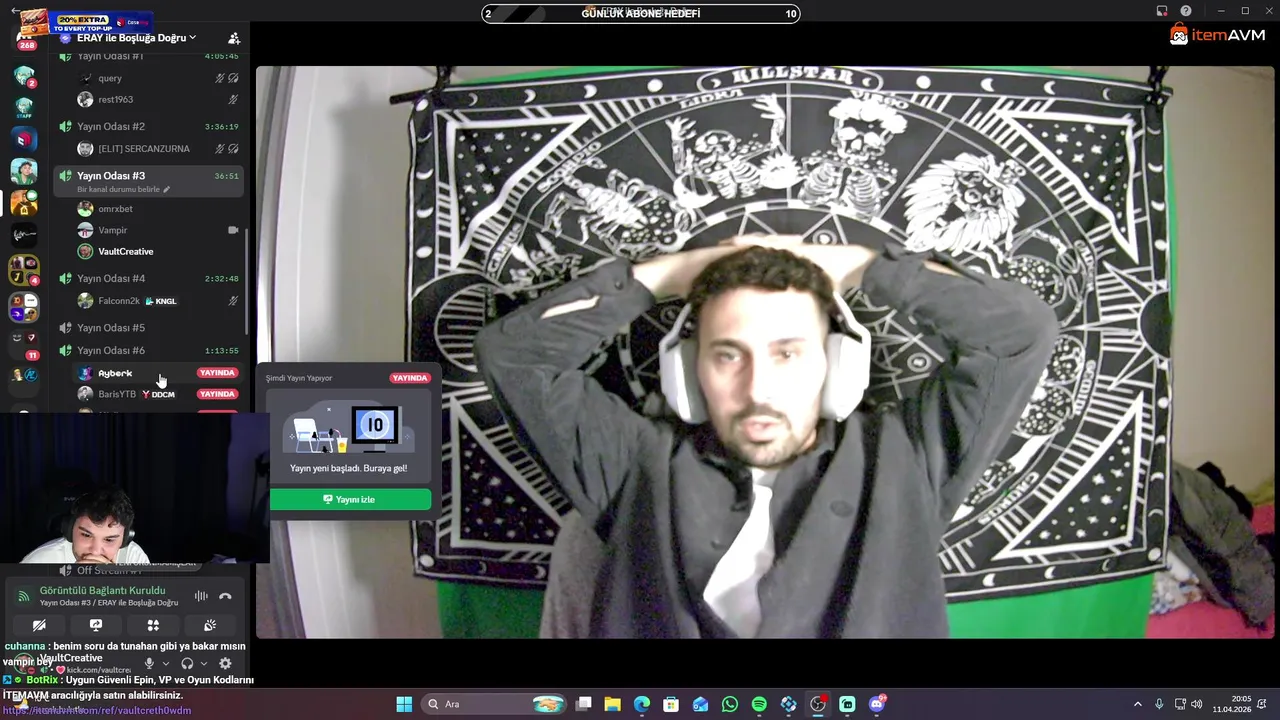Expand the ERAY ile Boşluğa Doğru server menu
The image size is (1280, 720).
point(136,38)
